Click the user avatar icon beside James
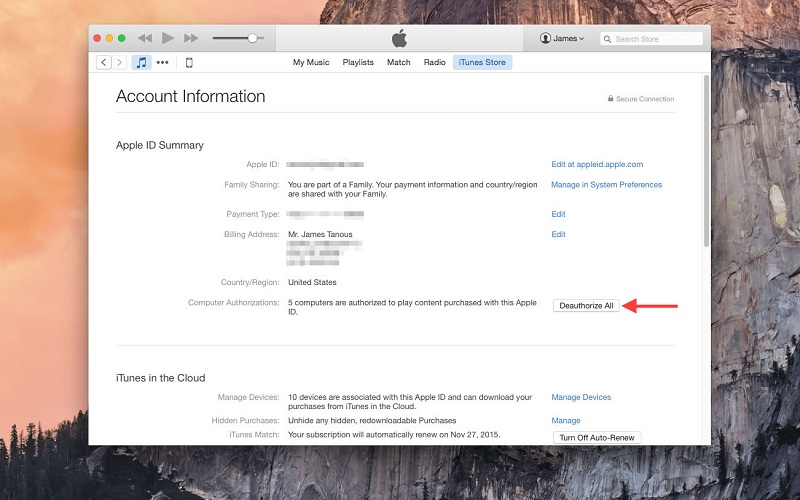This screenshot has height=500, width=800. 545,38
